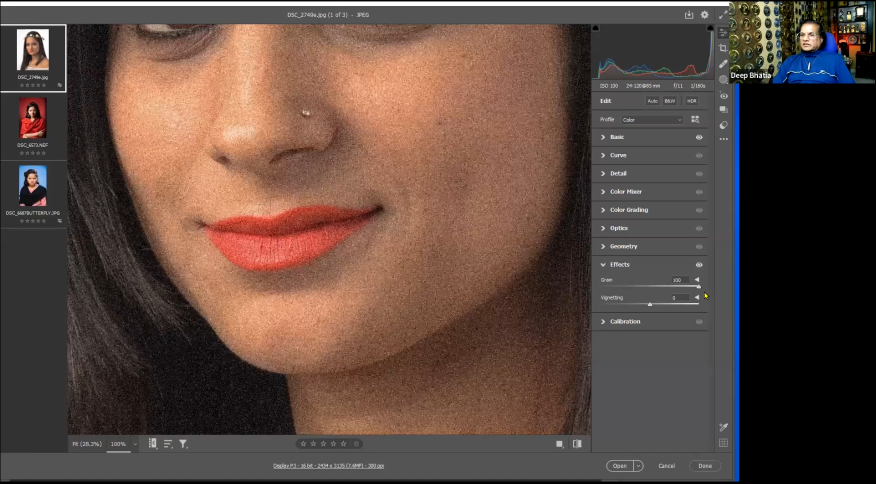Click the Done button
Screen dimensions: 876x484
[x=705, y=466]
